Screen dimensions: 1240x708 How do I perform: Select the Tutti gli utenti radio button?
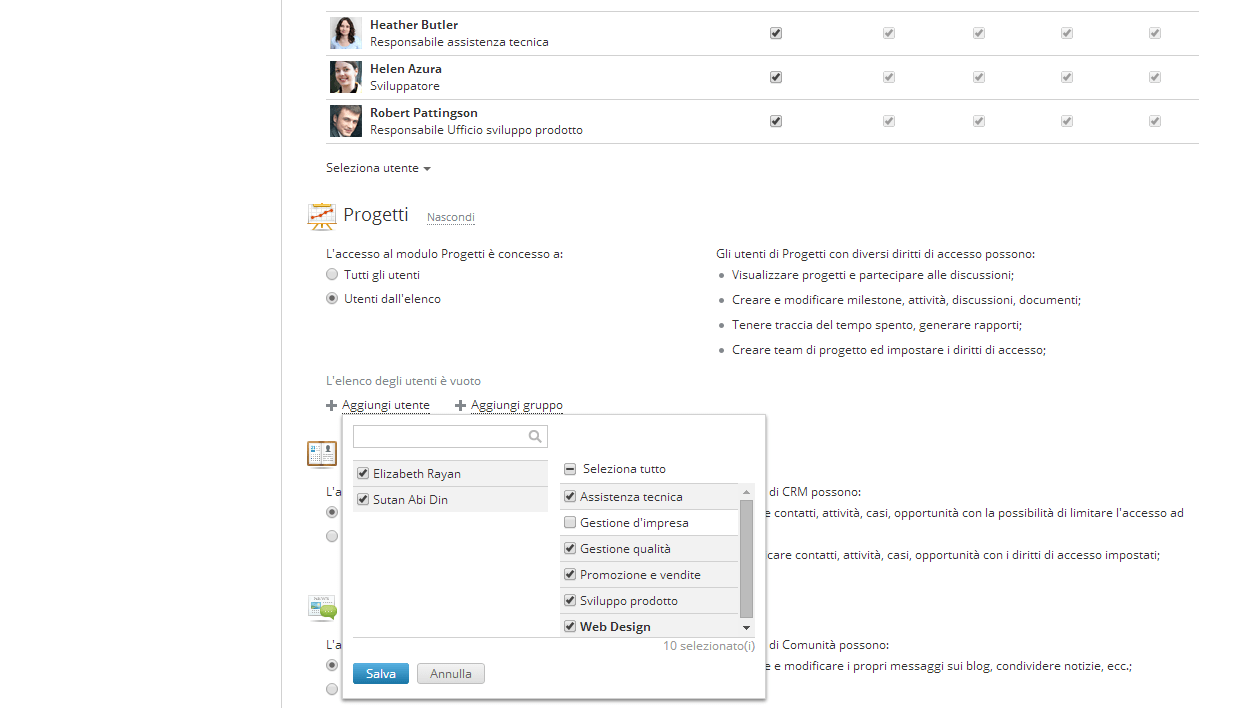(x=332, y=274)
